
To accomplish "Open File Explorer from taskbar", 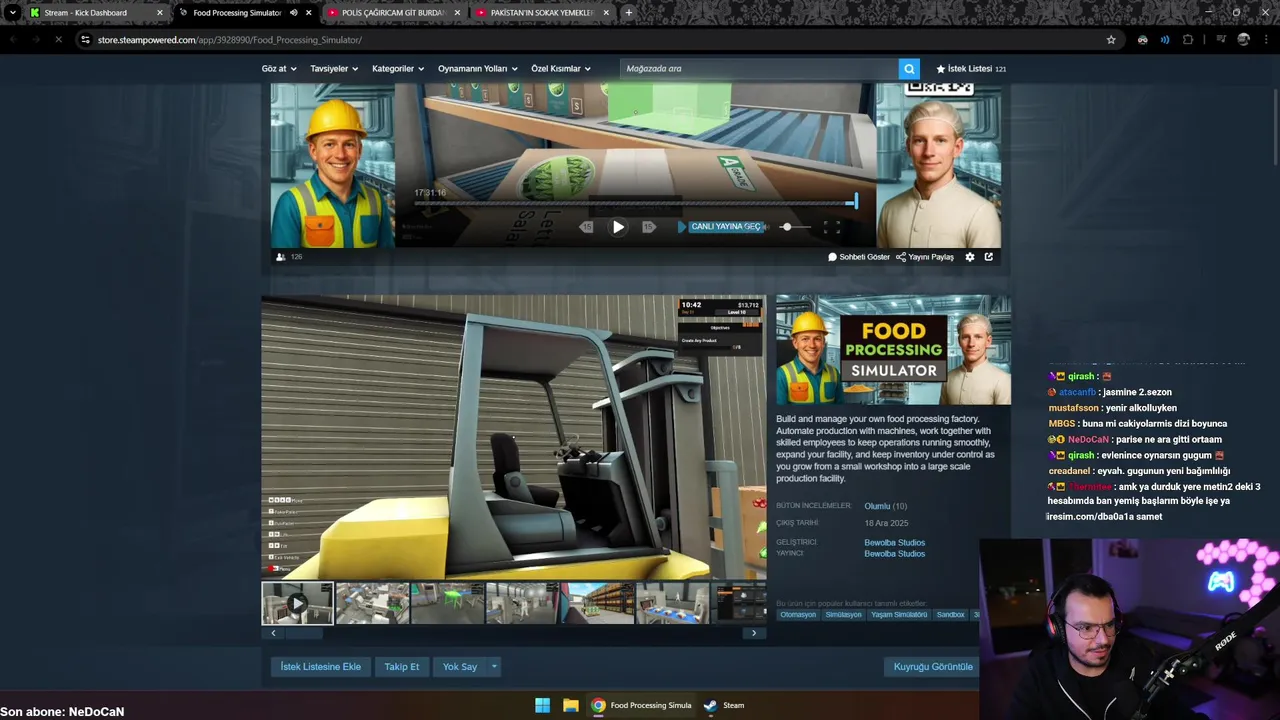I will click(570, 705).
